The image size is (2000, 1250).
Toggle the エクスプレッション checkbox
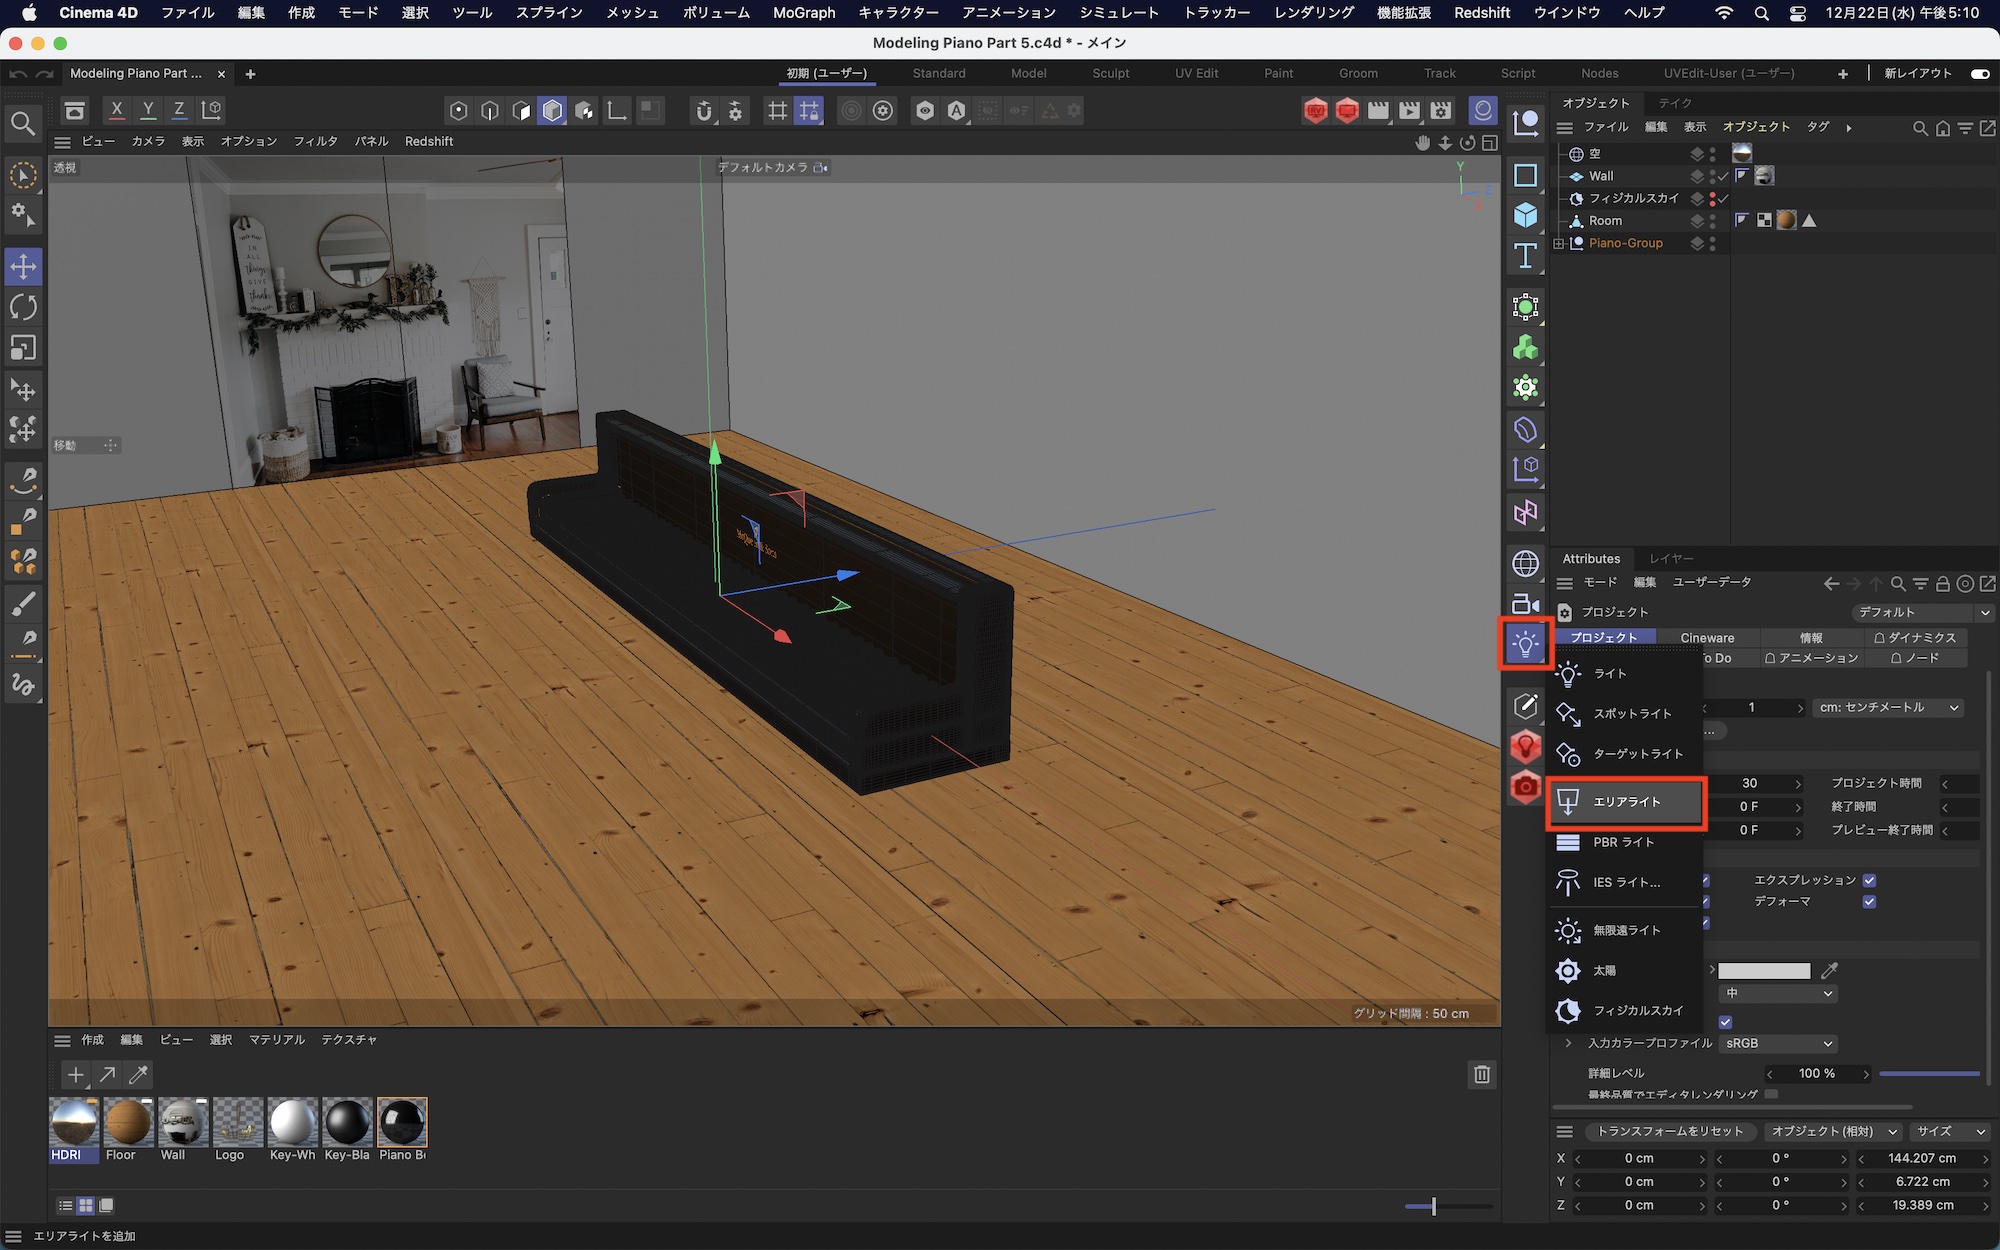[x=1869, y=880]
